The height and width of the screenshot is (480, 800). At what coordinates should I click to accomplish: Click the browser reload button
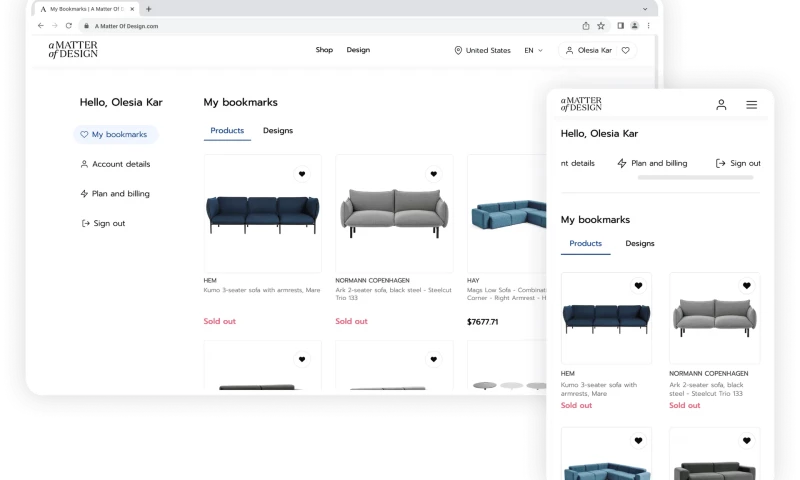point(68,26)
